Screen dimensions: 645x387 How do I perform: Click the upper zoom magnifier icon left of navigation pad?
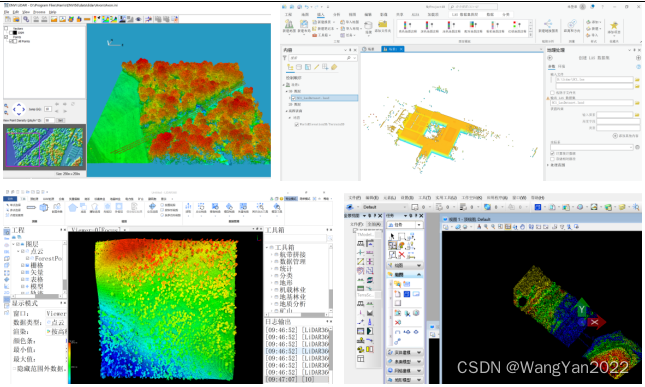pos(6,106)
